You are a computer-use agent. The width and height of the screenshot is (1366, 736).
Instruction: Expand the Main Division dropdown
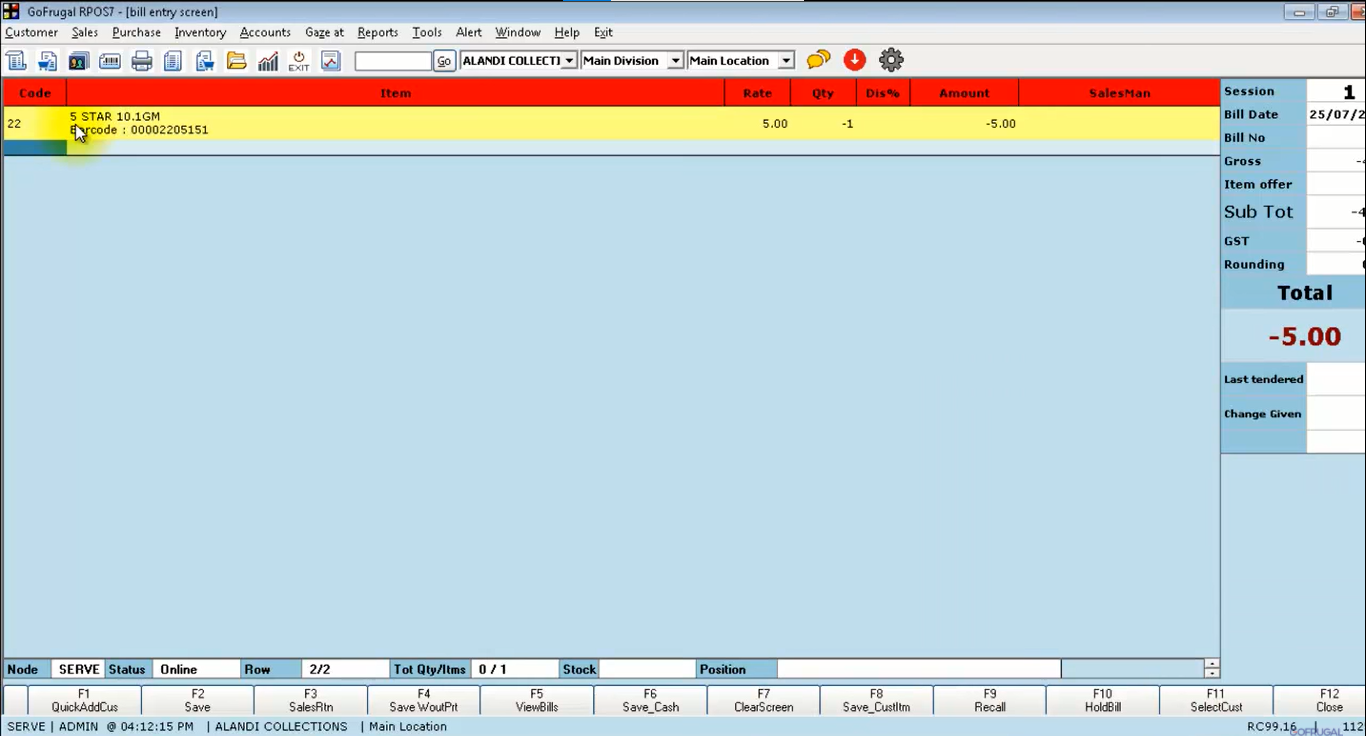click(x=675, y=61)
